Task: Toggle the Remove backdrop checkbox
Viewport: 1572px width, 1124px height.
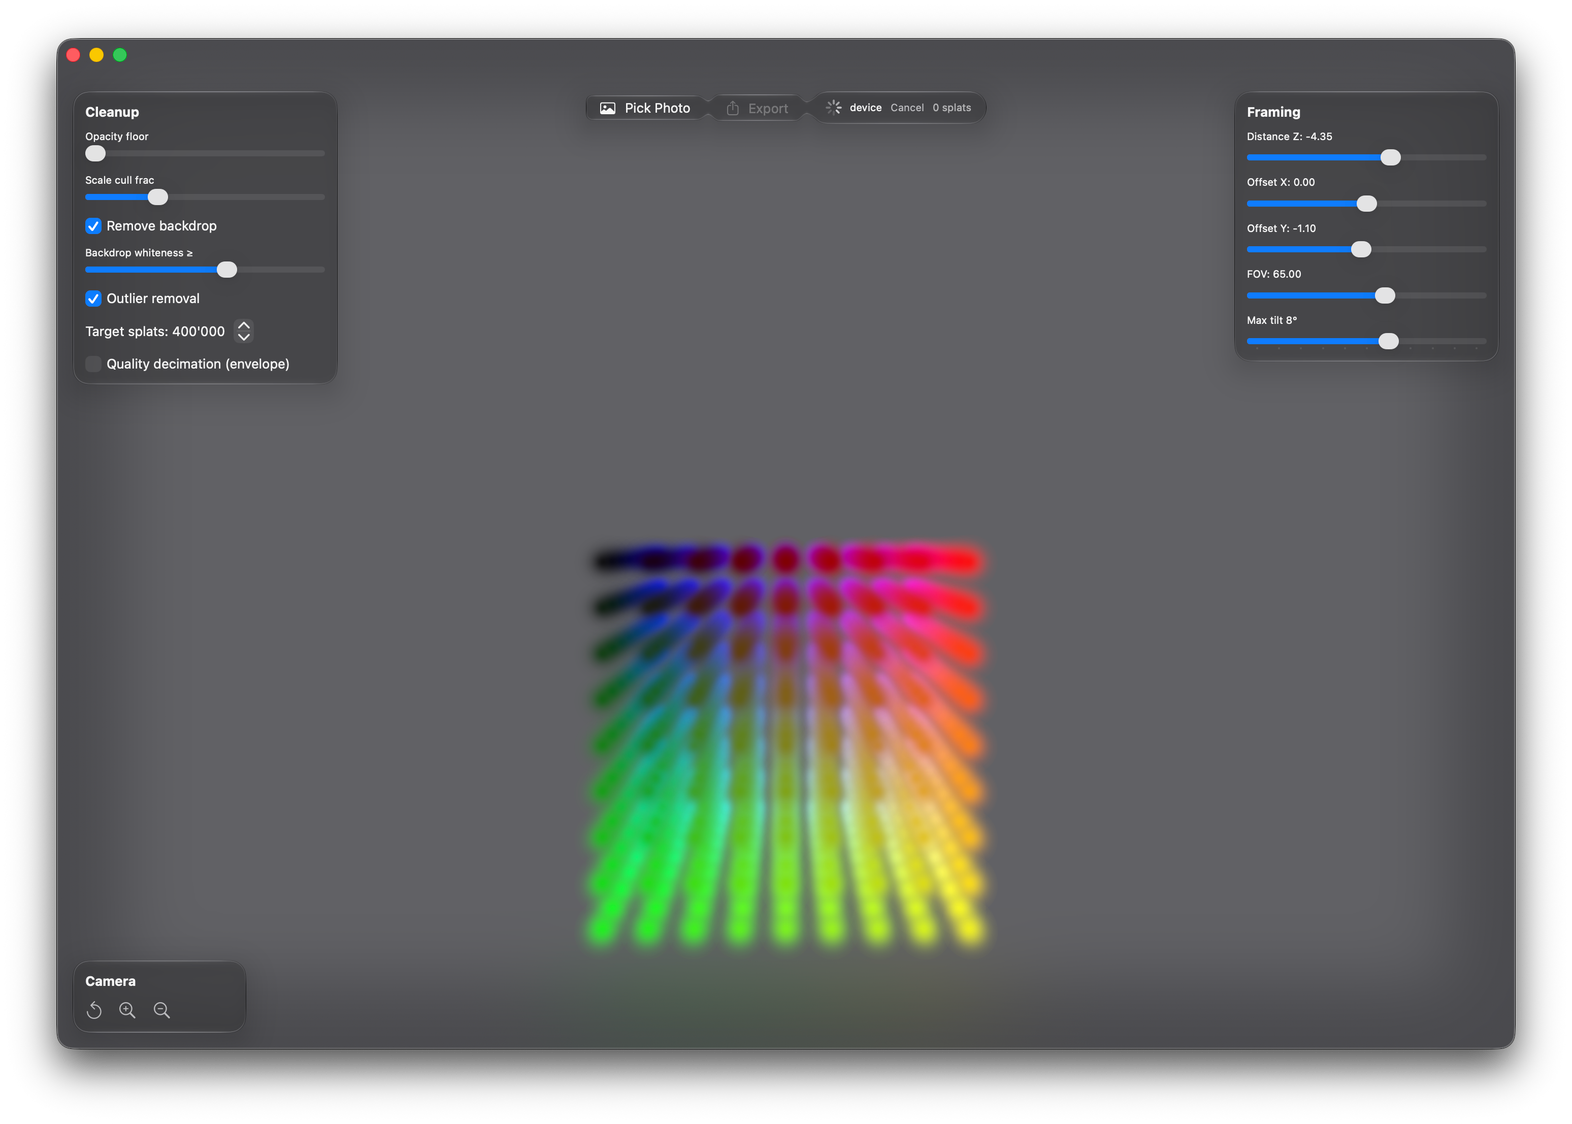Action: click(93, 226)
